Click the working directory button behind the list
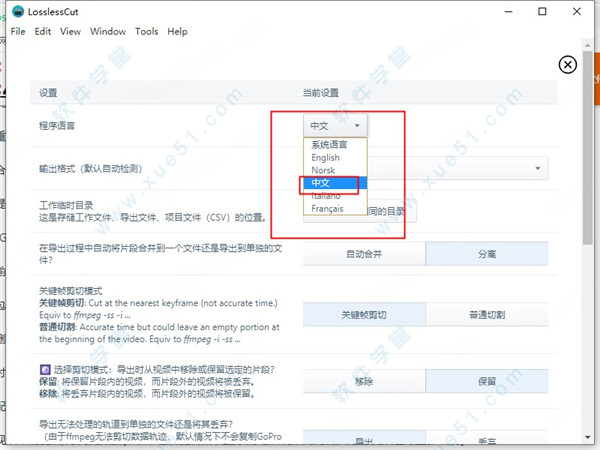The width and height of the screenshot is (600, 450). 392,211
